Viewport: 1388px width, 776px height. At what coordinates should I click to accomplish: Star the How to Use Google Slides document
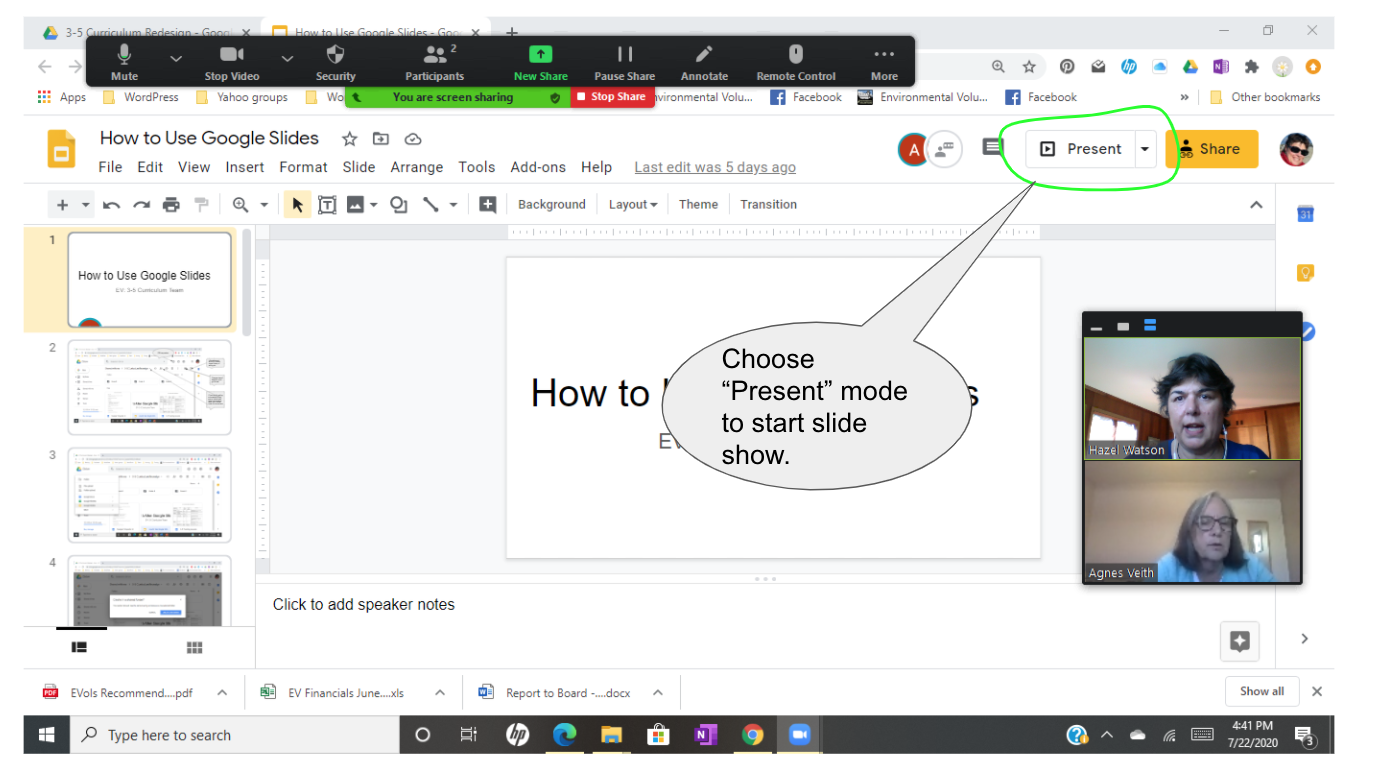[350, 139]
